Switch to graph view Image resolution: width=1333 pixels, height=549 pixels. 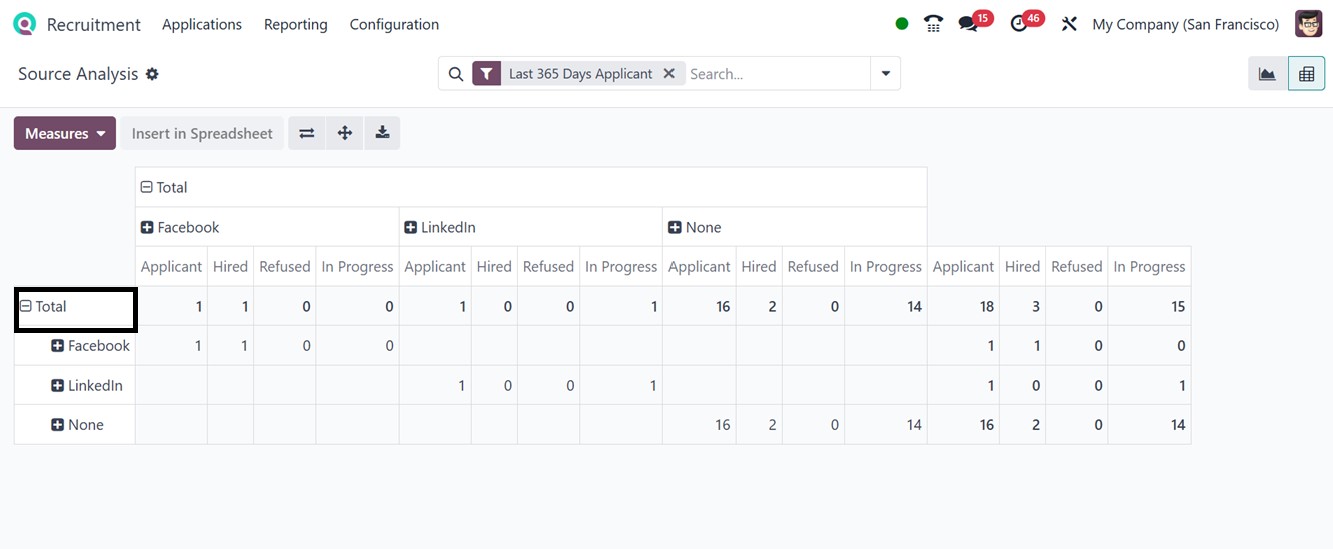pyautogui.click(x=1267, y=74)
